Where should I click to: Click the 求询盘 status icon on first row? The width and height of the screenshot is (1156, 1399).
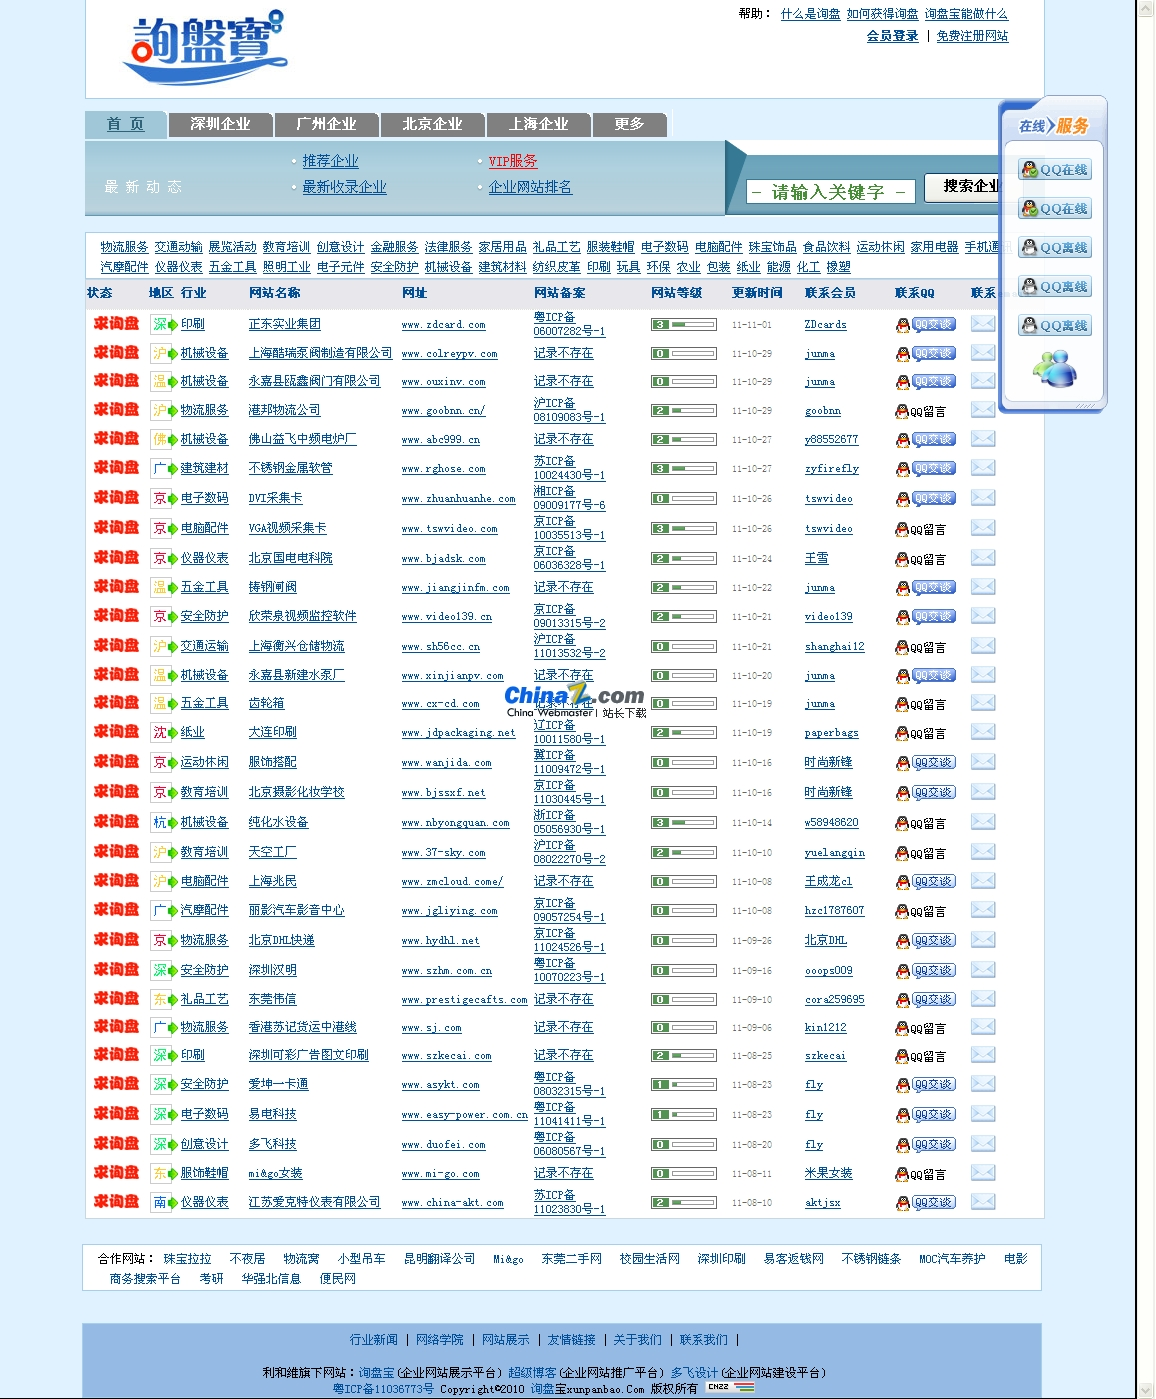point(115,324)
